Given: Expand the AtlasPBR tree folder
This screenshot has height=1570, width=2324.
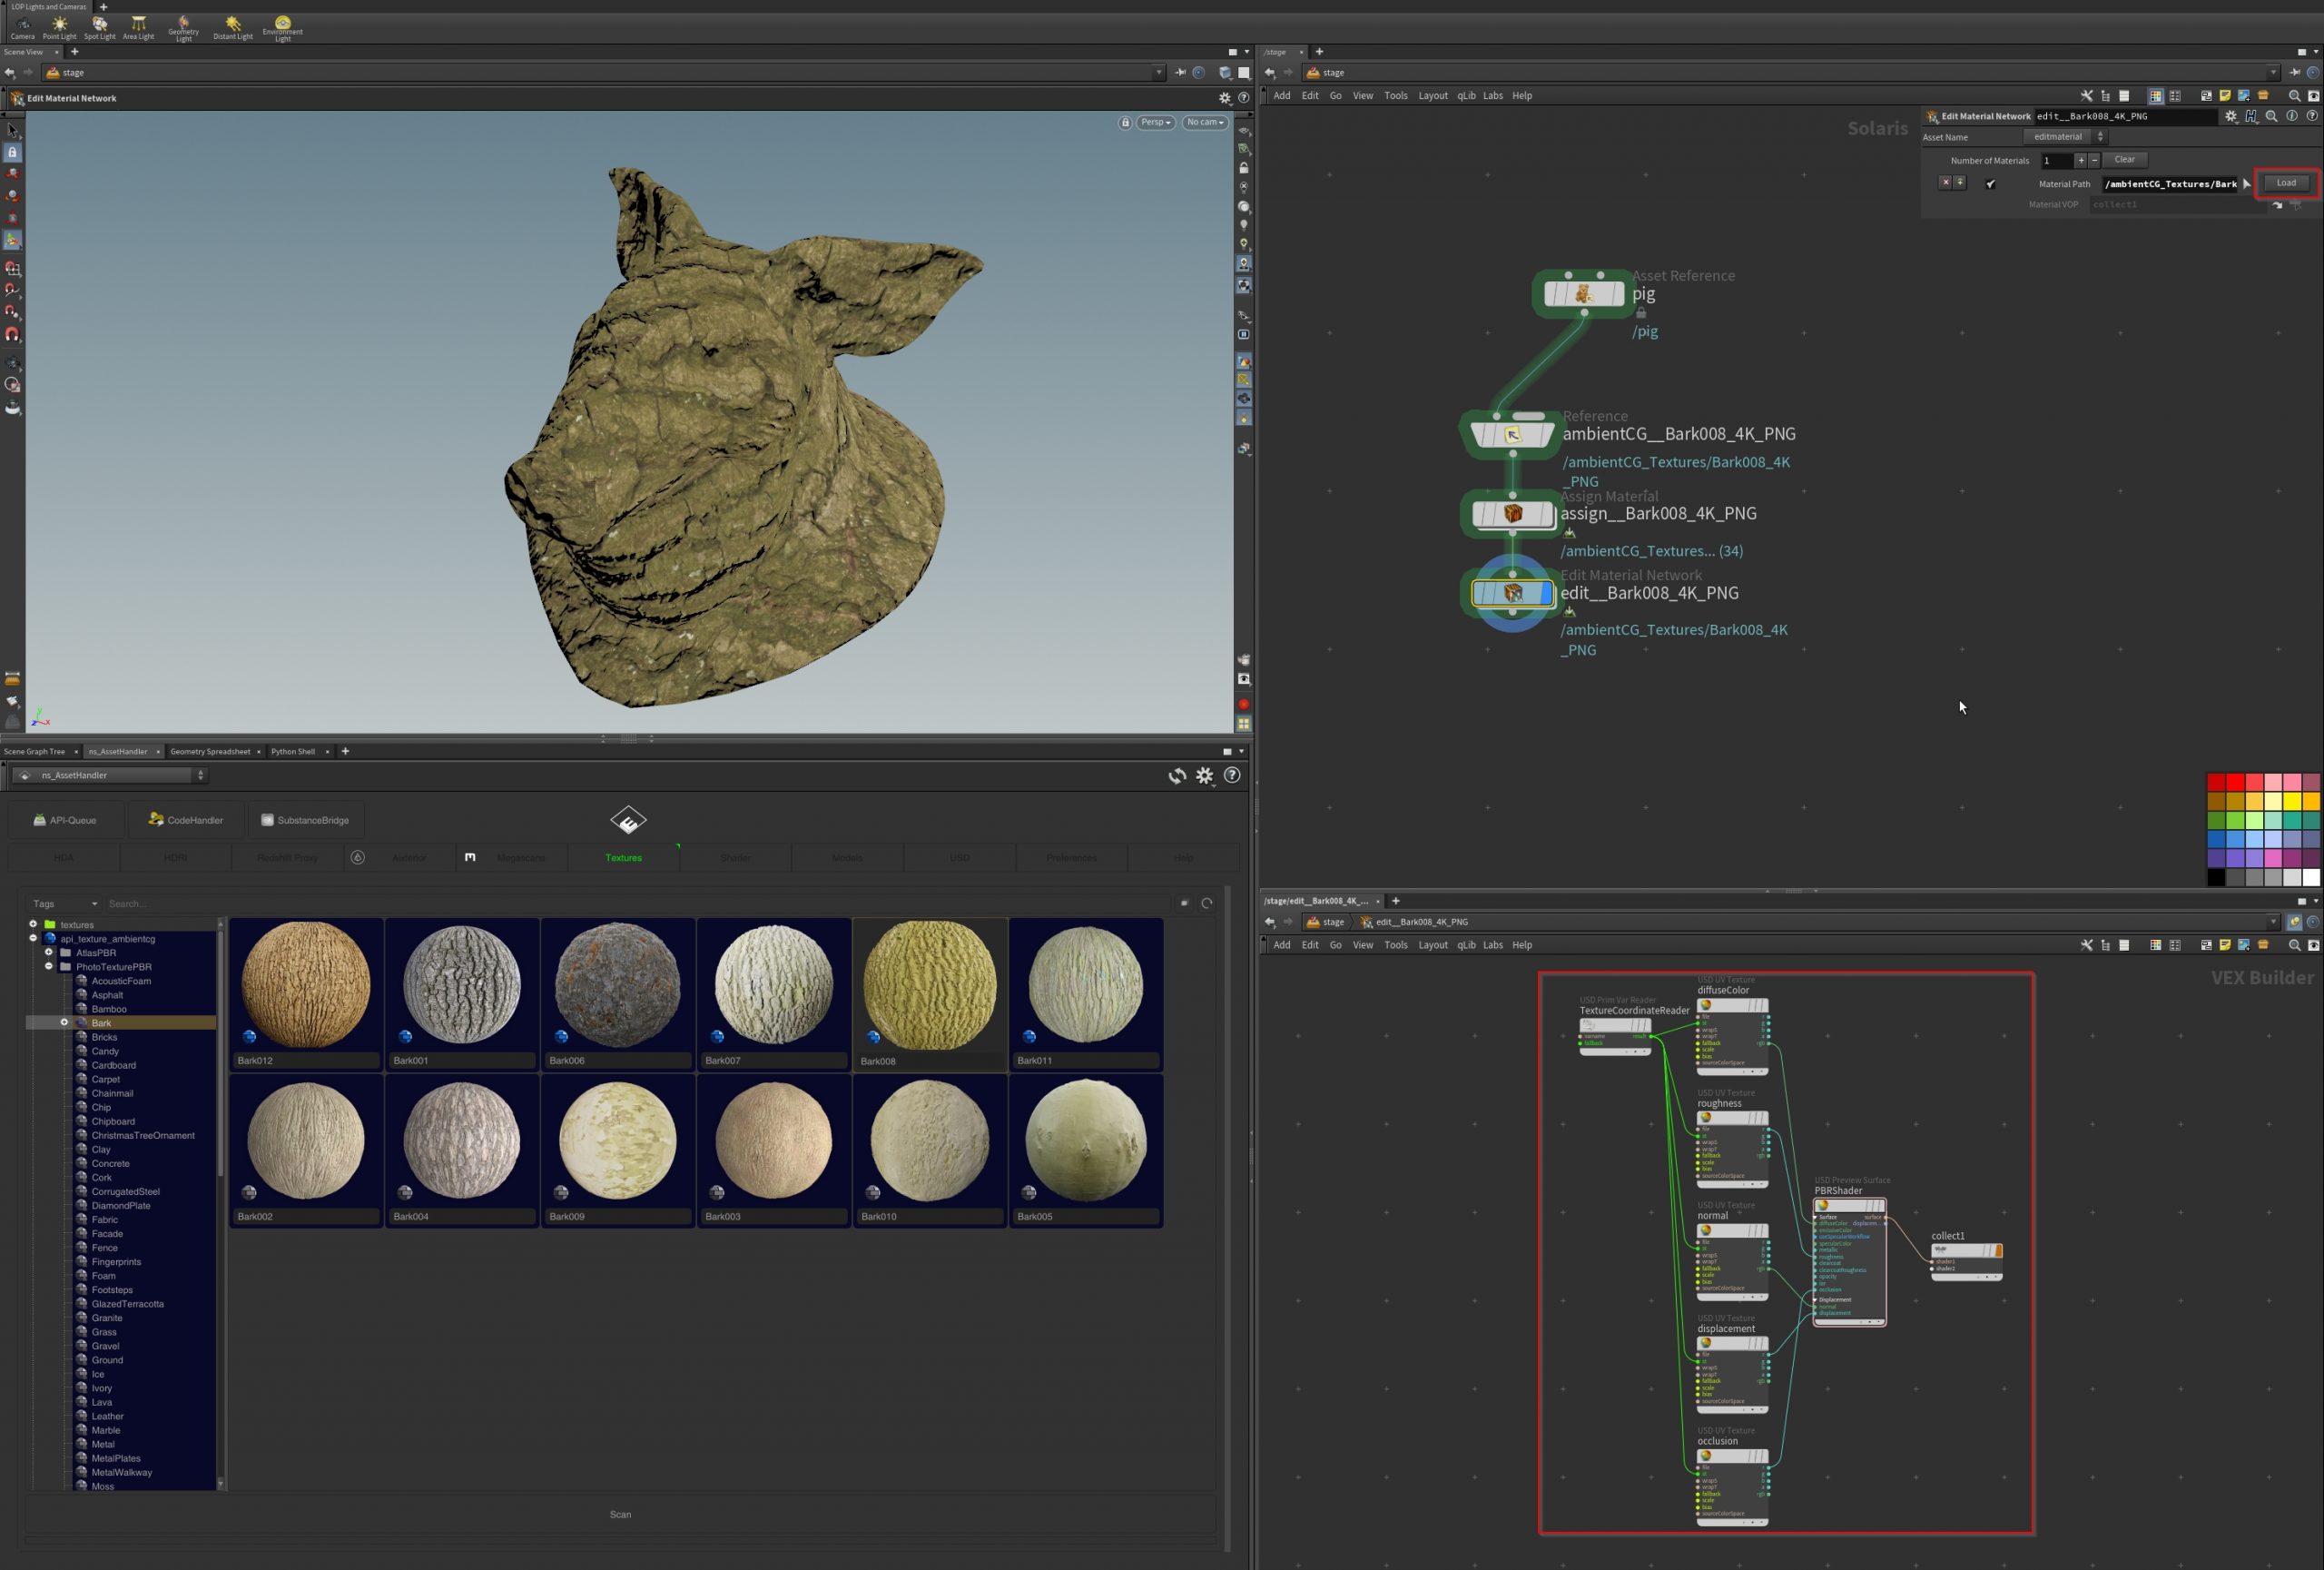Looking at the screenshot, I should click(48, 953).
